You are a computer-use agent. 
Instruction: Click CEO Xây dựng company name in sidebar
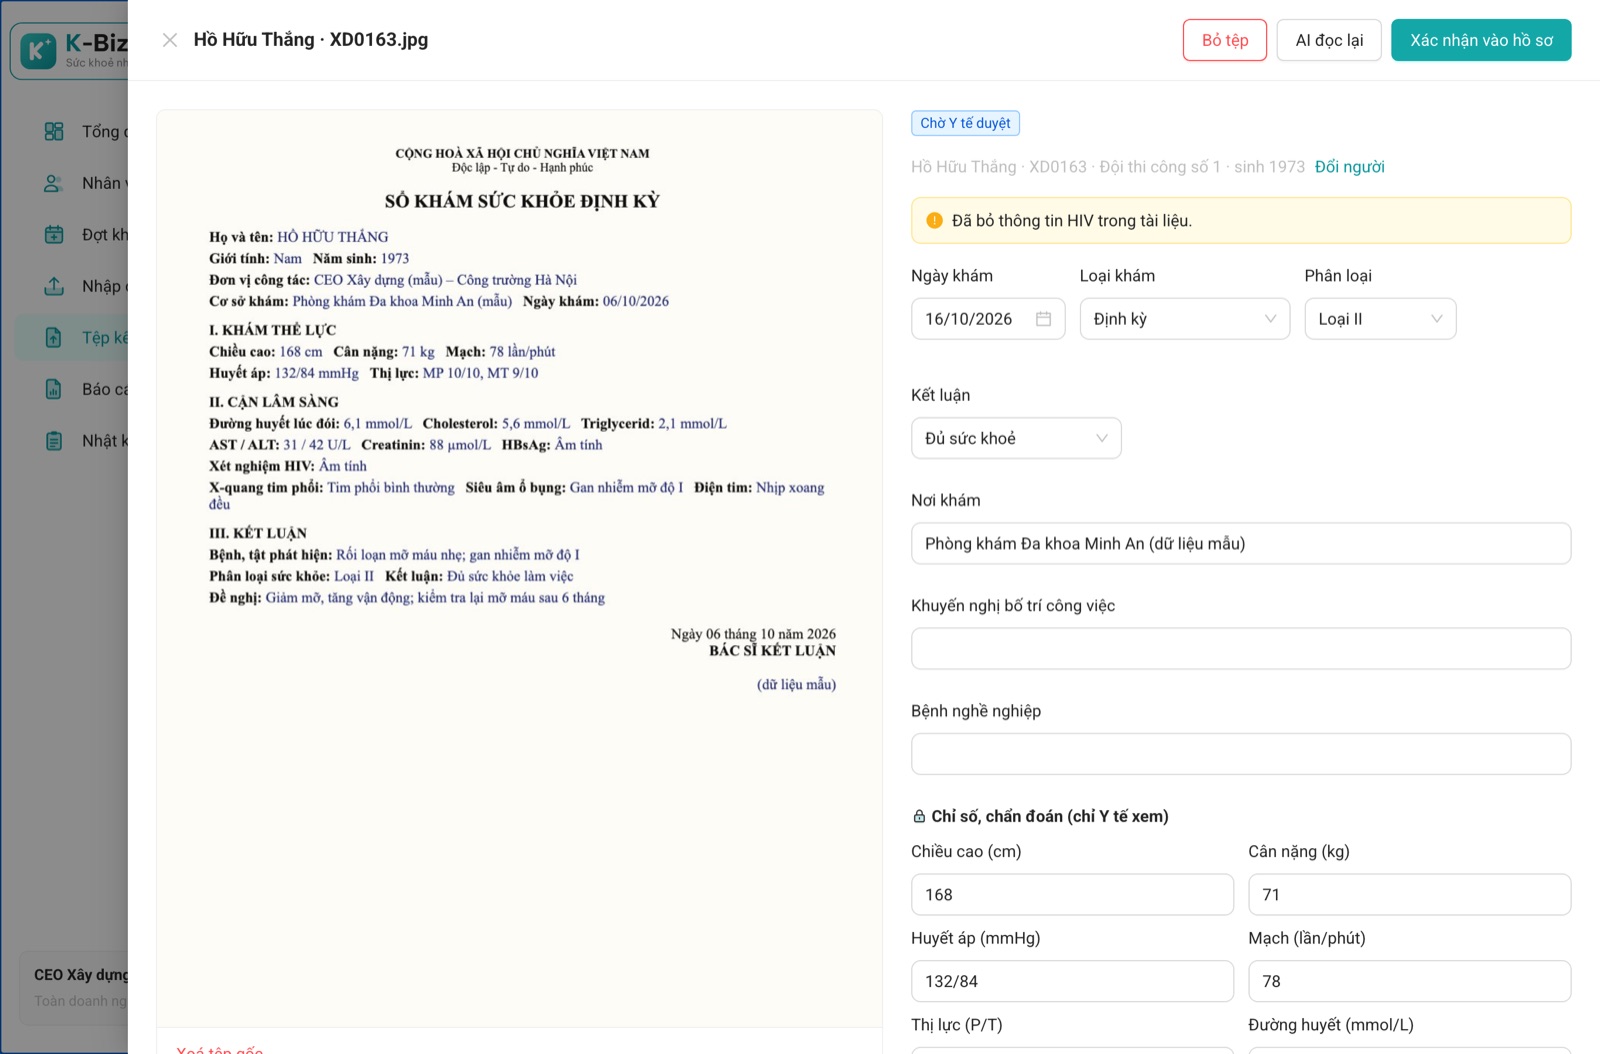(x=81, y=975)
